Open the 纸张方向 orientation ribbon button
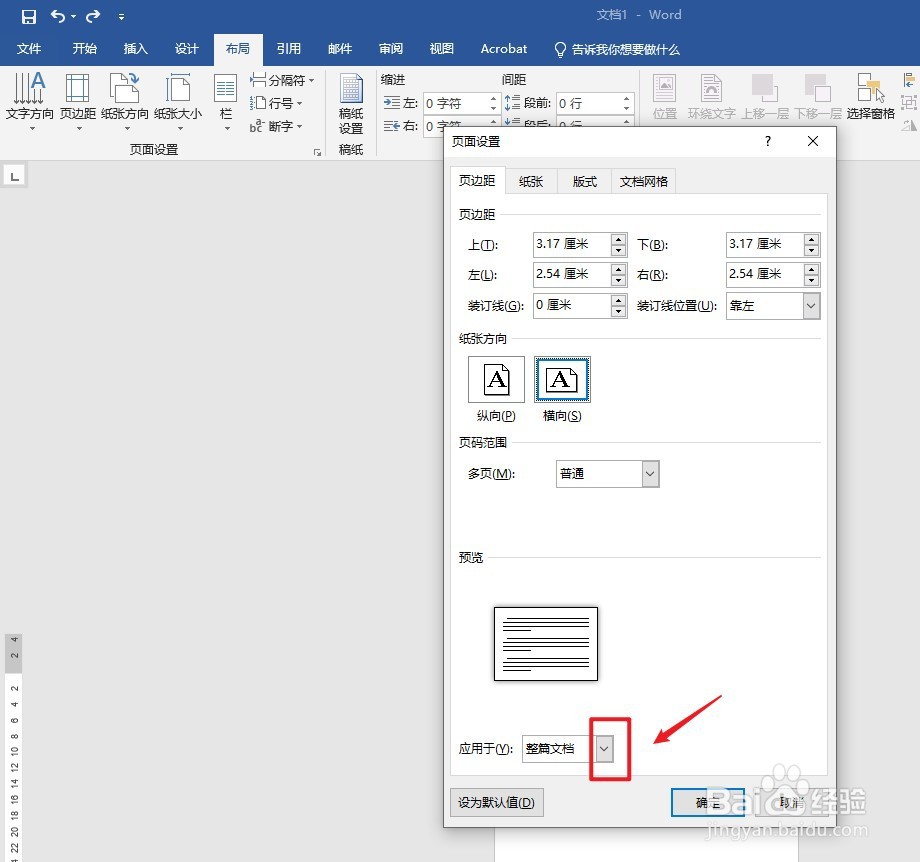Screen dimensions: 920x862 pos(124,100)
